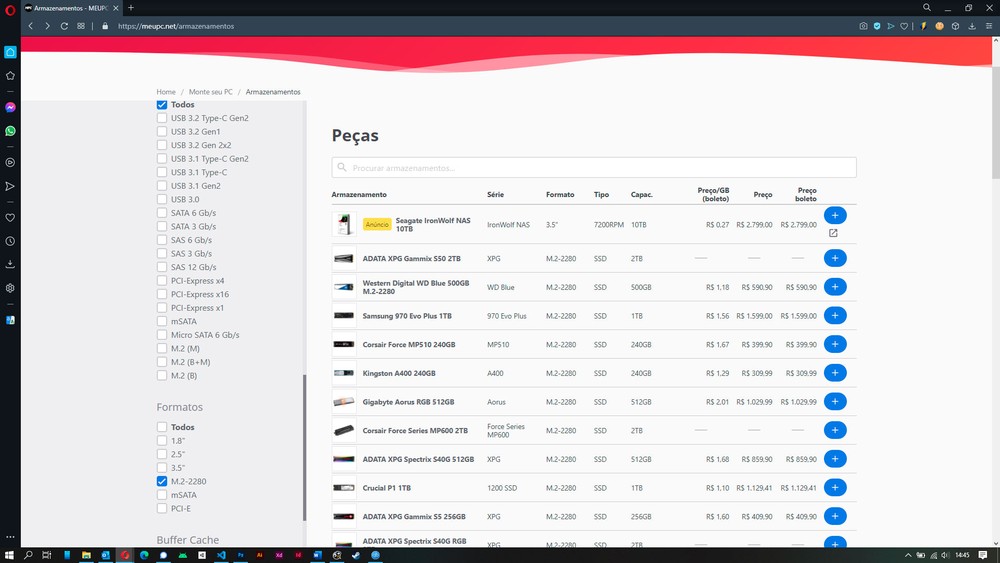This screenshot has height=563, width=1000.
Task: Take snapshot with camera icon in address bar
Action: [x=863, y=26]
